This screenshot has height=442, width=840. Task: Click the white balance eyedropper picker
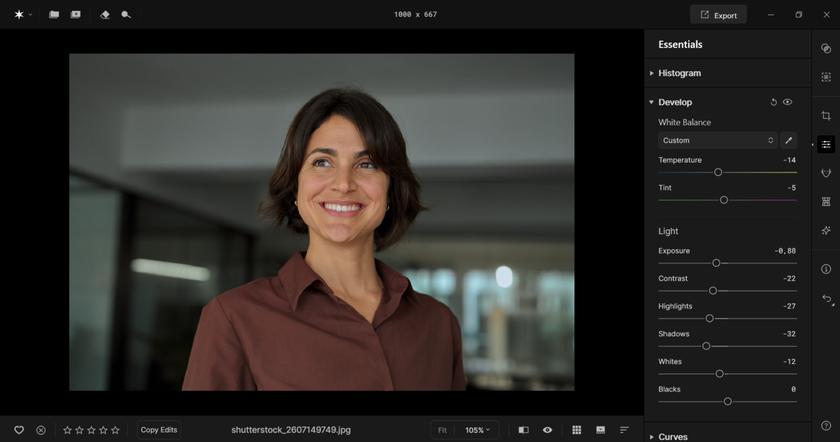pos(788,141)
